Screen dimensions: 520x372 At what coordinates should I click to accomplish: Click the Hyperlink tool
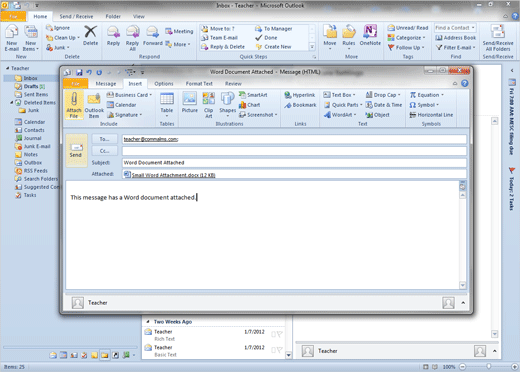(300, 95)
